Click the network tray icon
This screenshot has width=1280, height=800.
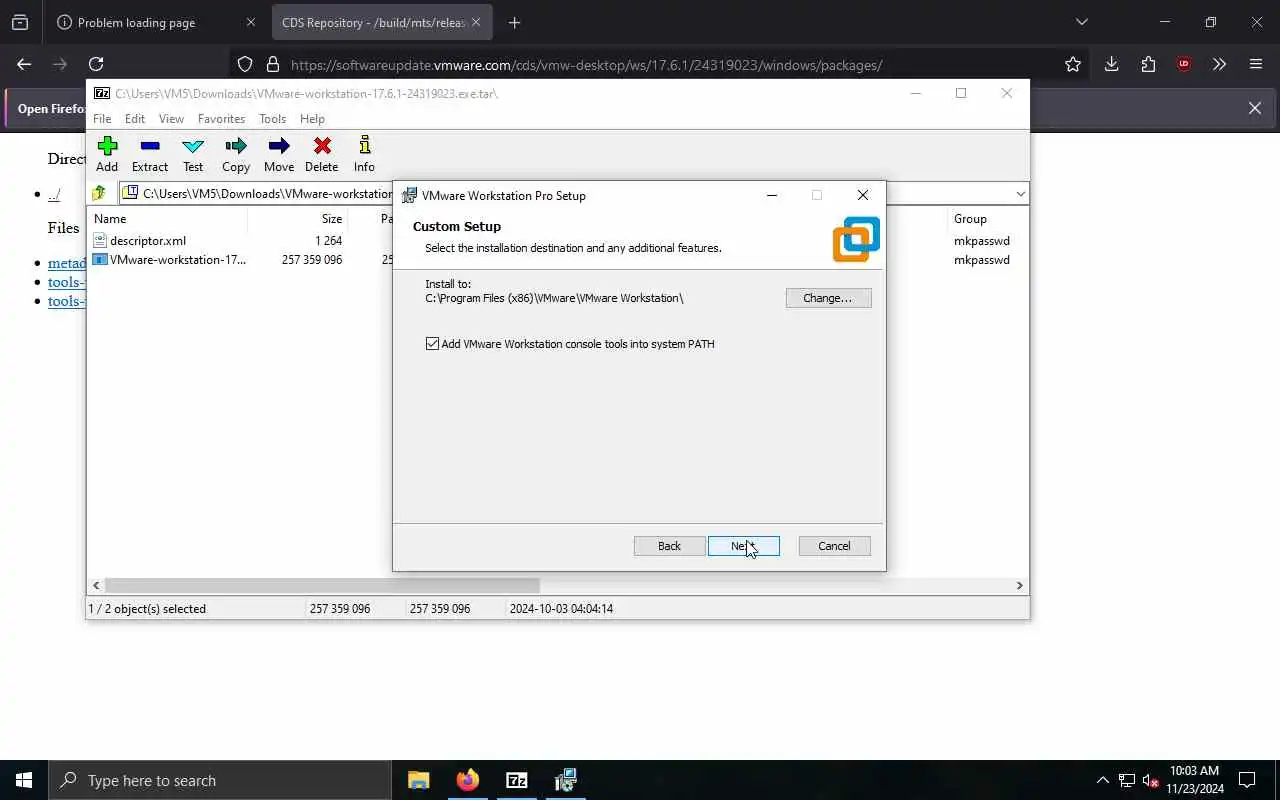1126,780
